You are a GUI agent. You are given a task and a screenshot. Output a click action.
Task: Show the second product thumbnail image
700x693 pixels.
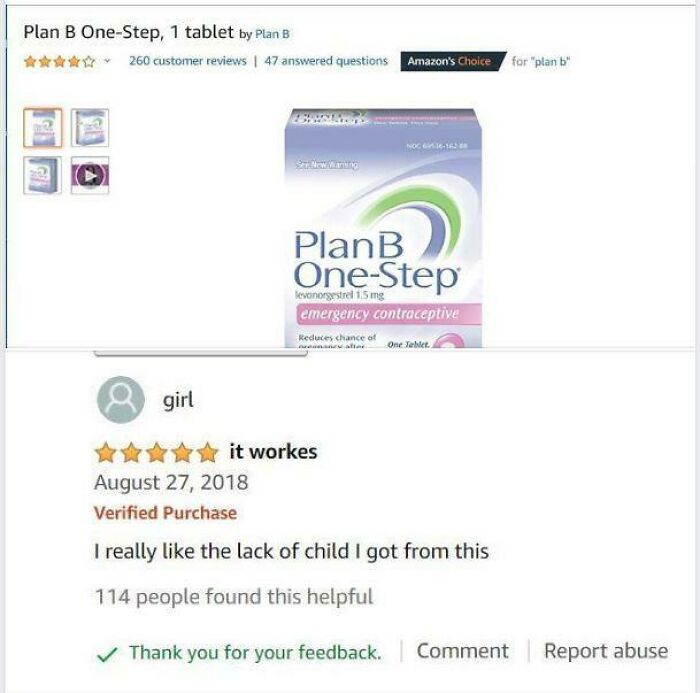pos(90,128)
